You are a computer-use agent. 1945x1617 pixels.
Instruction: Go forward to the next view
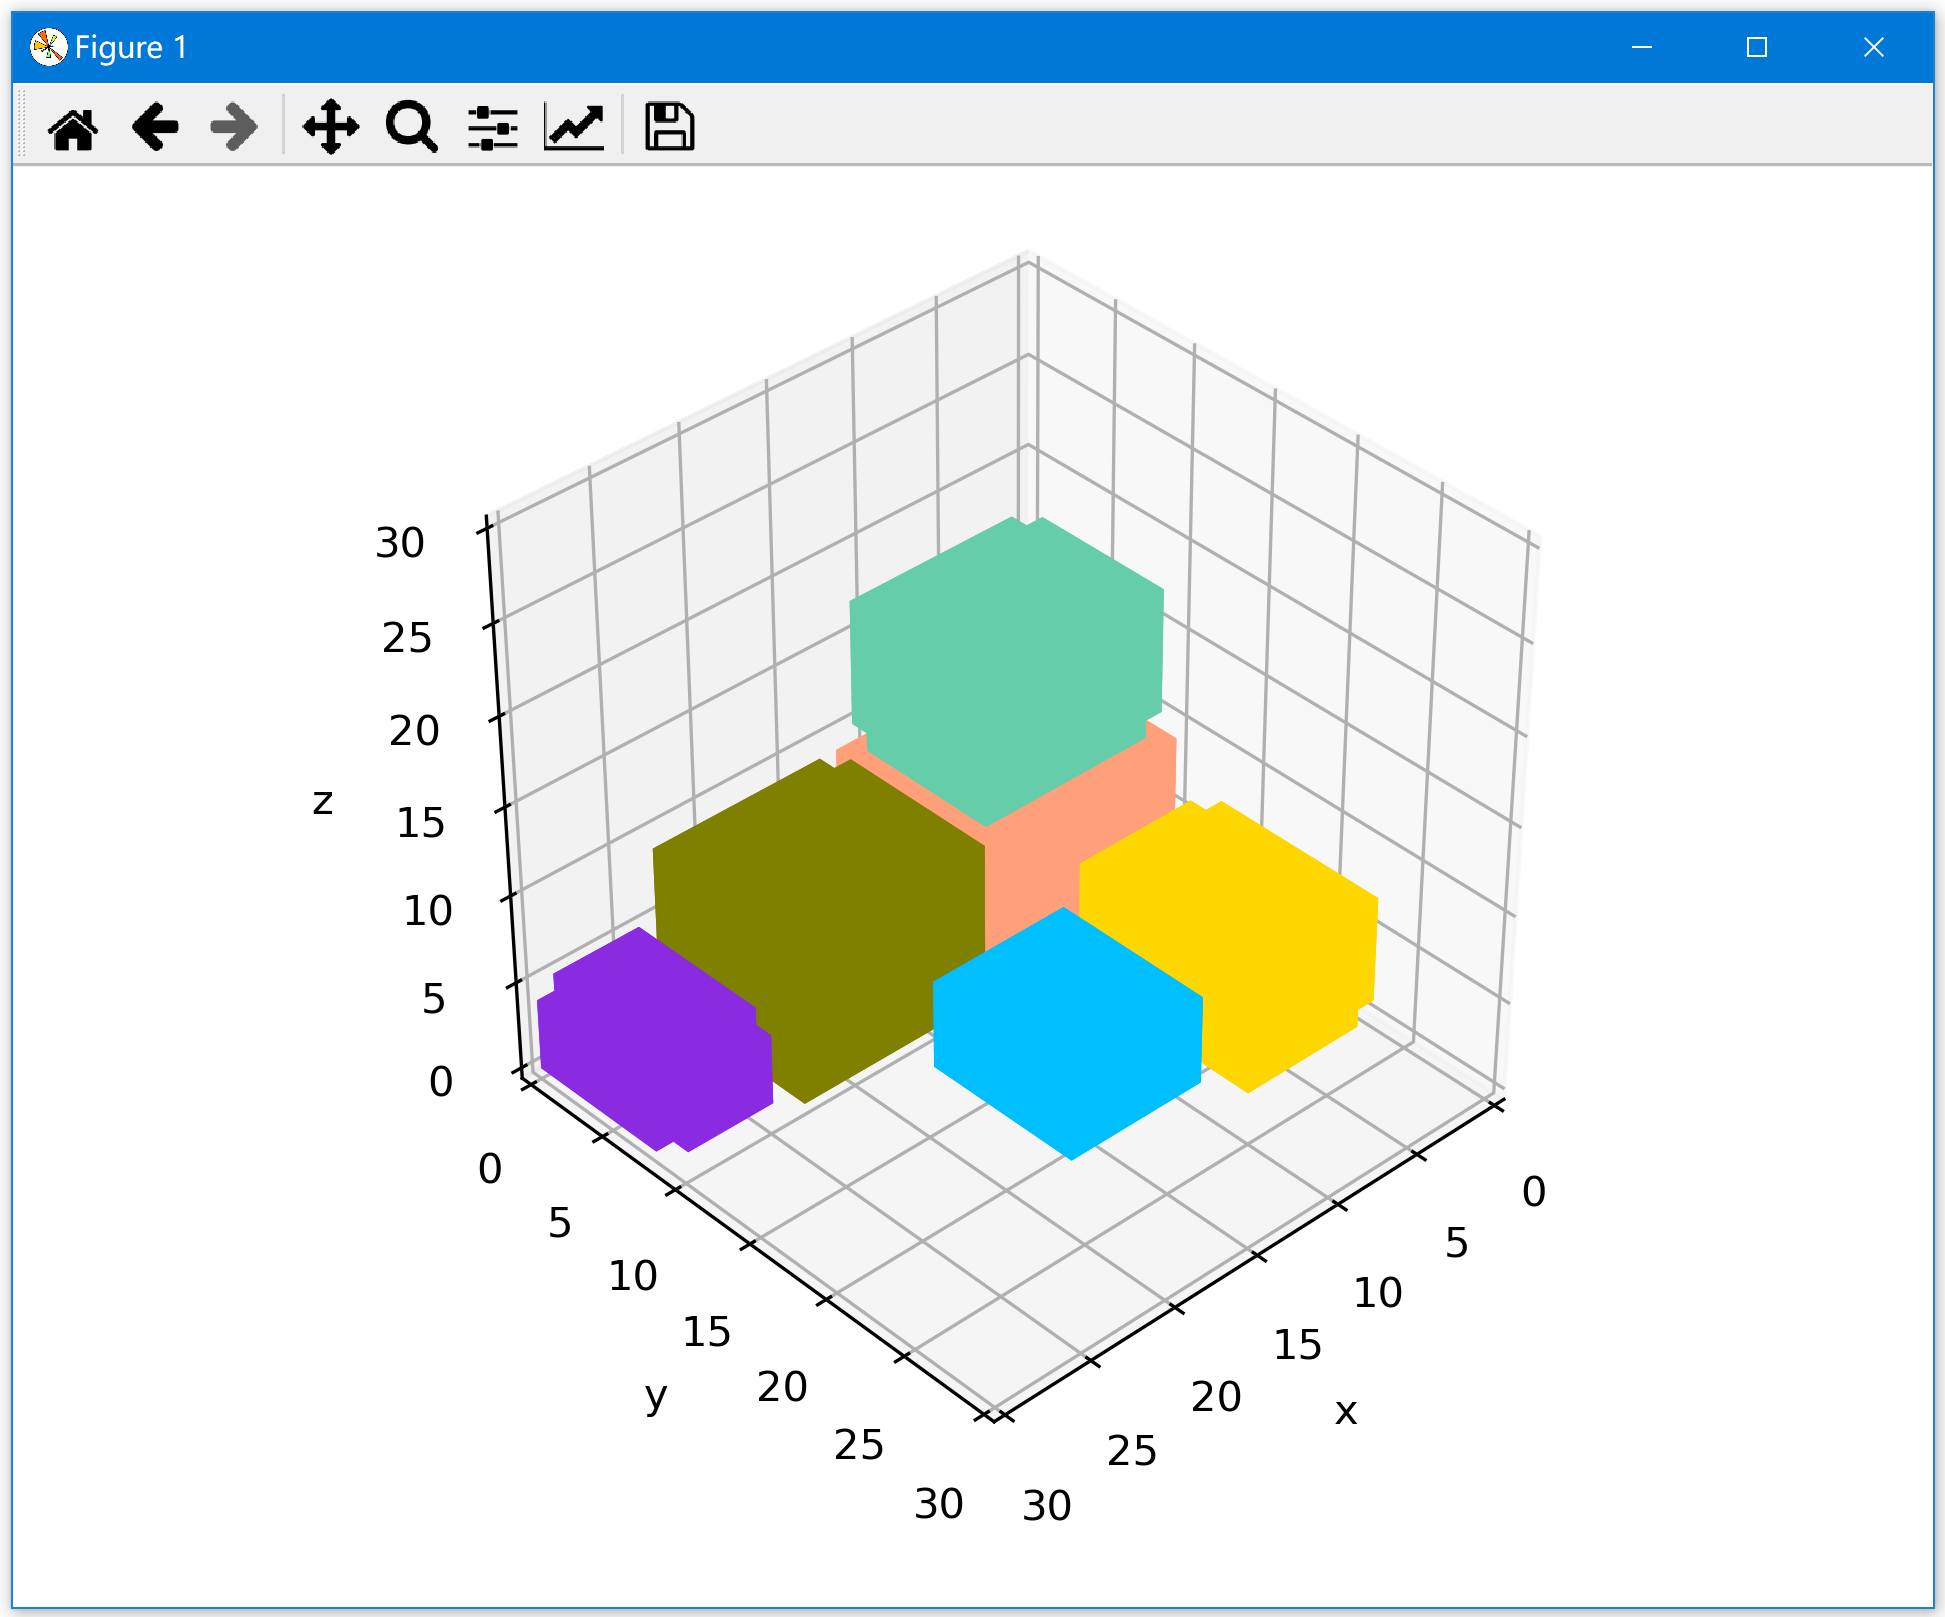235,127
